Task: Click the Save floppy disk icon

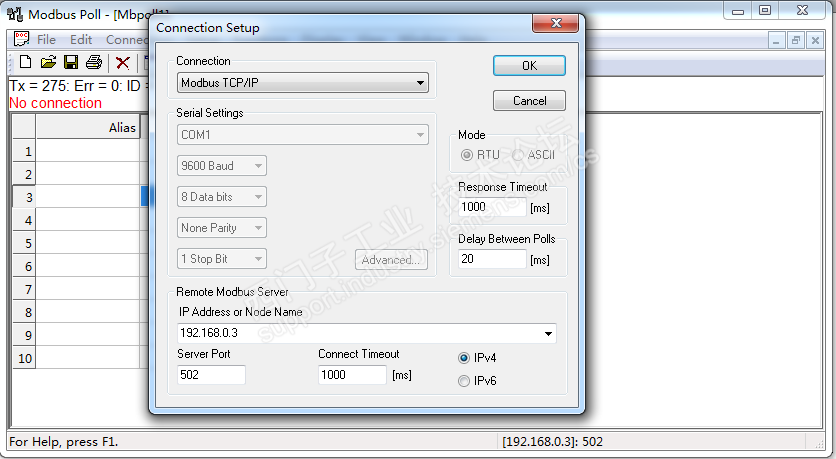Action: [x=71, y=62]
